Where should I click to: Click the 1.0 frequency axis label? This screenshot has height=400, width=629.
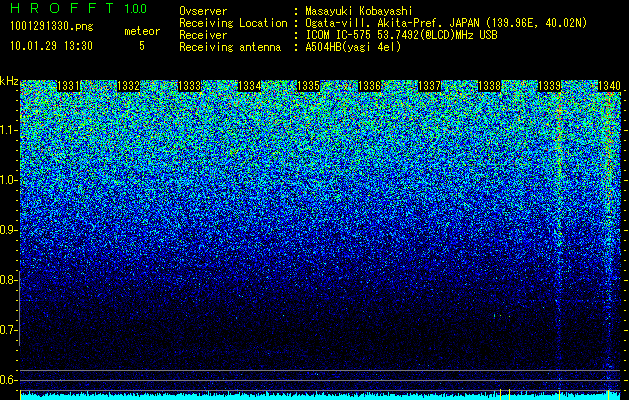point(9,181)
